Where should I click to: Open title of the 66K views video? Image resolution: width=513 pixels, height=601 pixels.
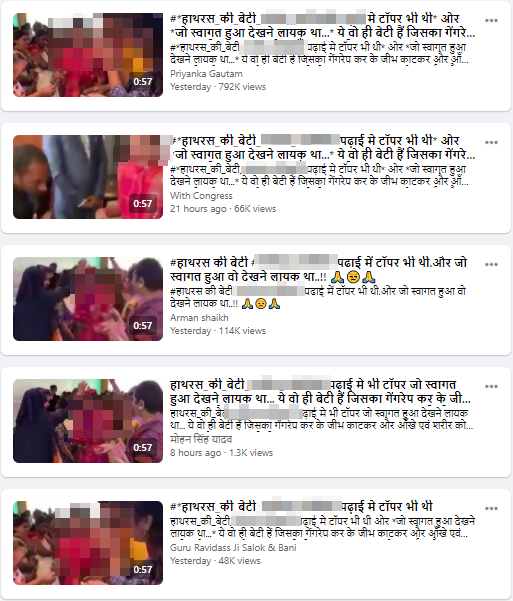click(x=323, y=148)
